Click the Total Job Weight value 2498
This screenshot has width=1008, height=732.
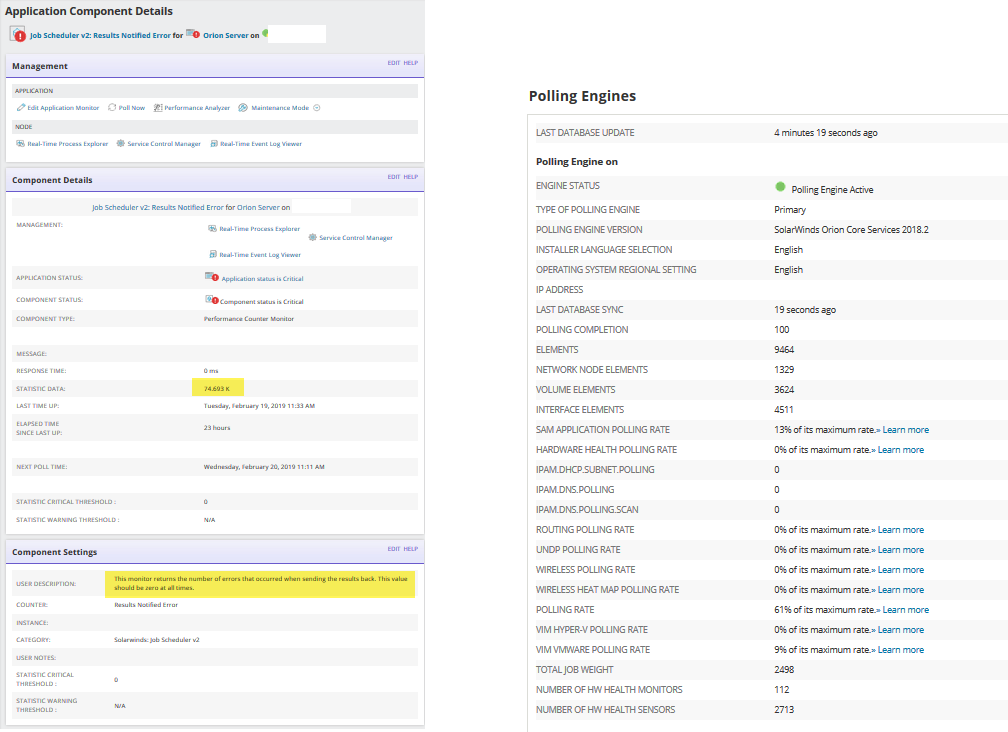(784, 670)
